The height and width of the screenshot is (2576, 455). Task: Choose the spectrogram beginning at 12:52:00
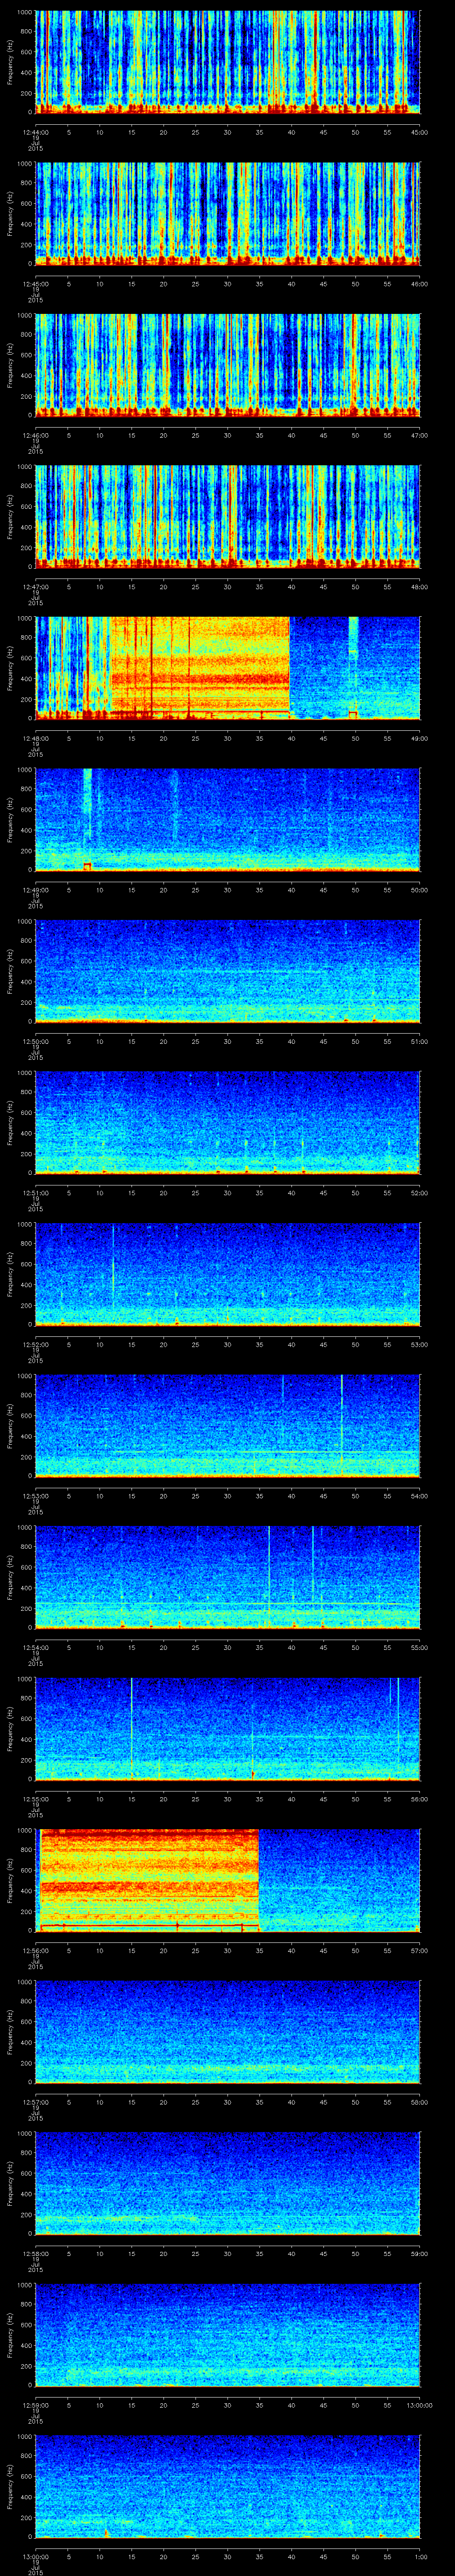228,1274
